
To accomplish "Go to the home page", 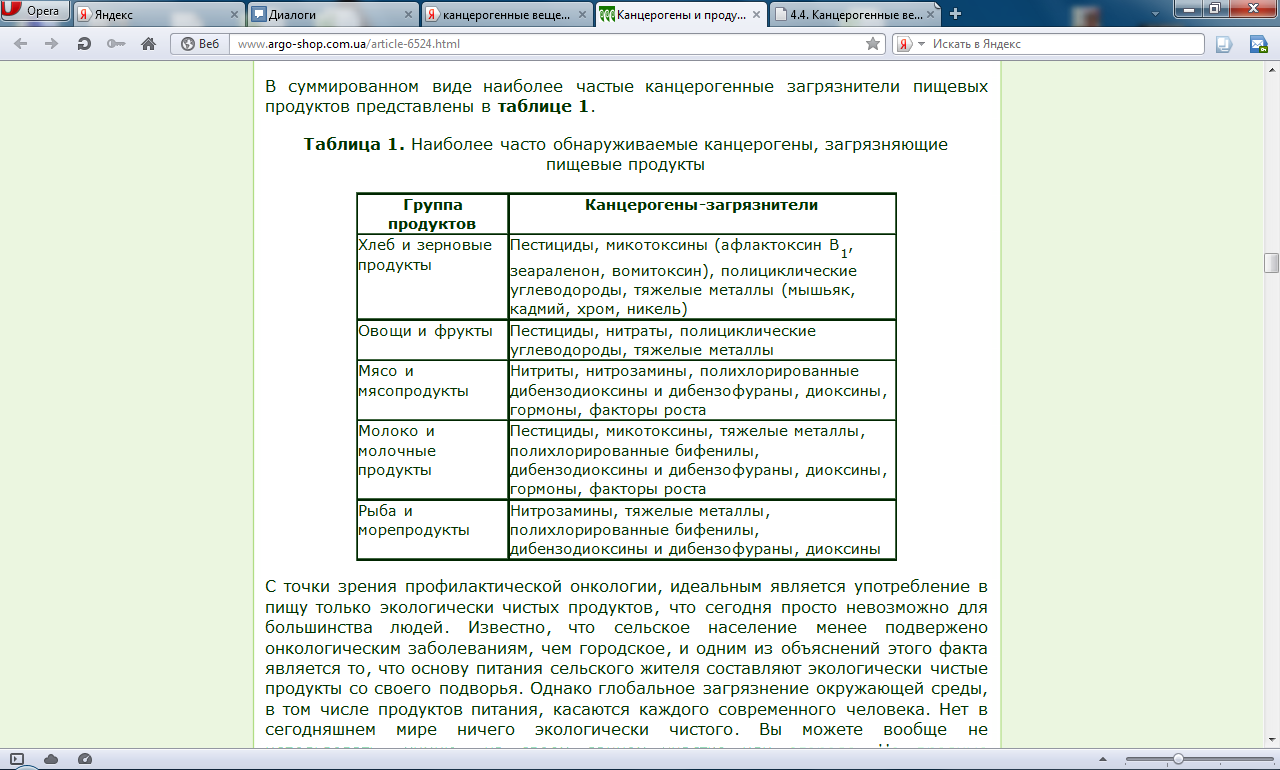I will tap(148, 44).
